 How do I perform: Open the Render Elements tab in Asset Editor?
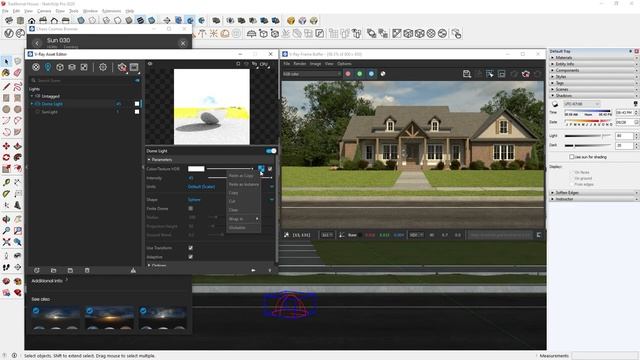(x=72, y=67)
